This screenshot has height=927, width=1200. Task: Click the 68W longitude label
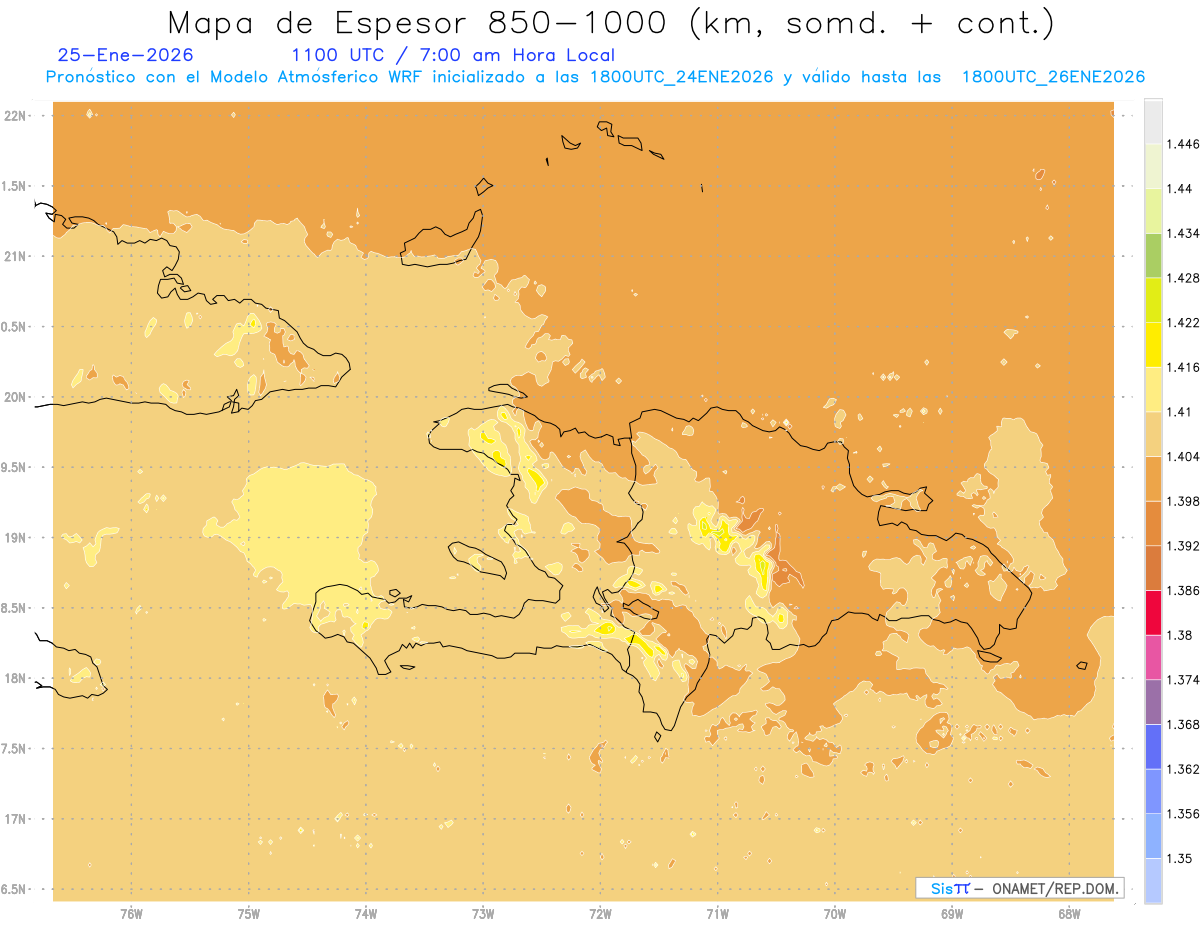pyautogui.click(x=1069, y=913)
